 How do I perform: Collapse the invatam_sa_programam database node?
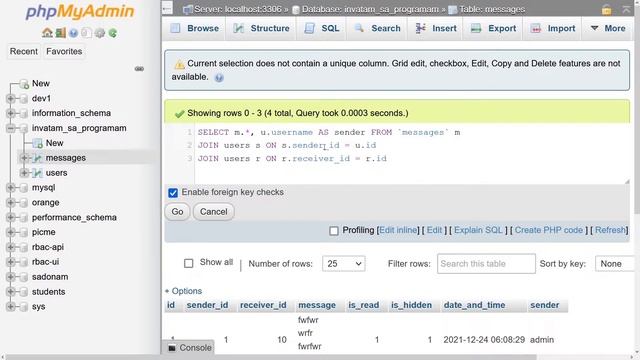11,128
